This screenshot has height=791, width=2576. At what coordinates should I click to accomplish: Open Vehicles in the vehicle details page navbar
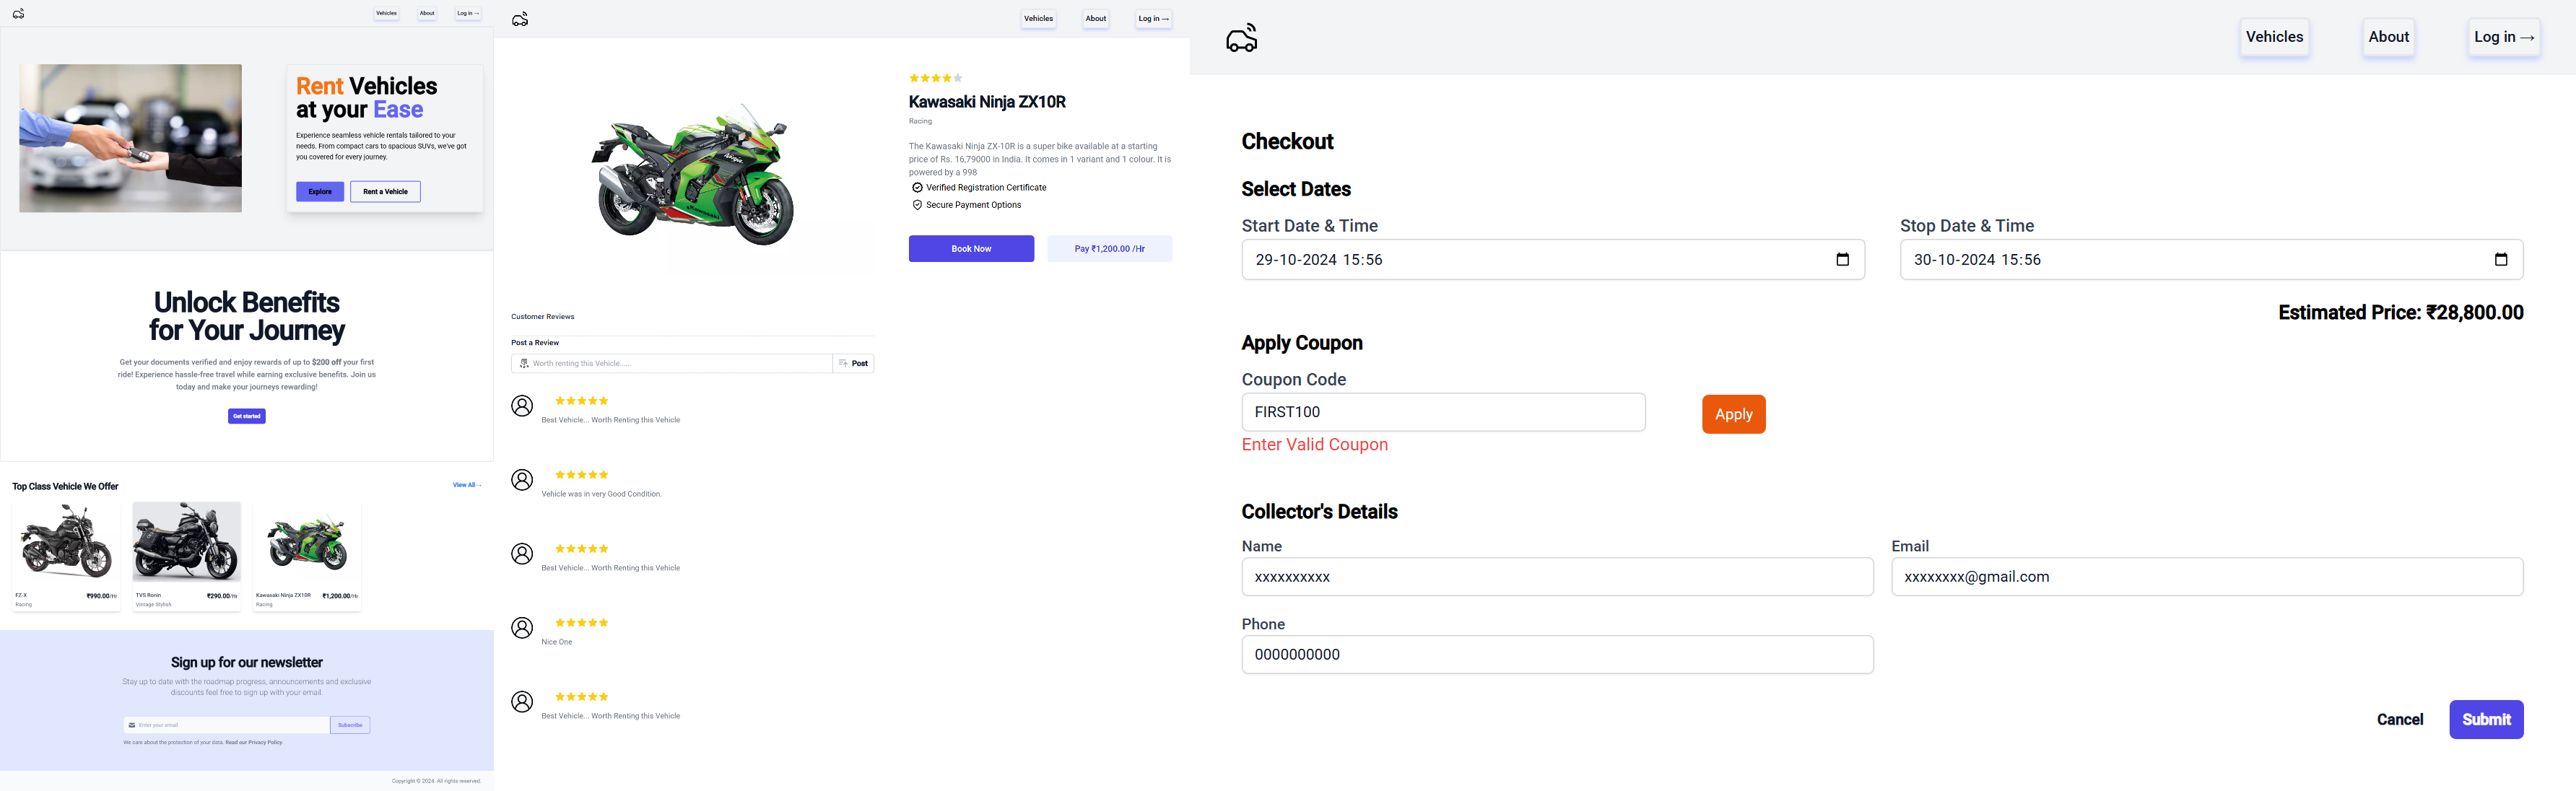point(1038,19)
